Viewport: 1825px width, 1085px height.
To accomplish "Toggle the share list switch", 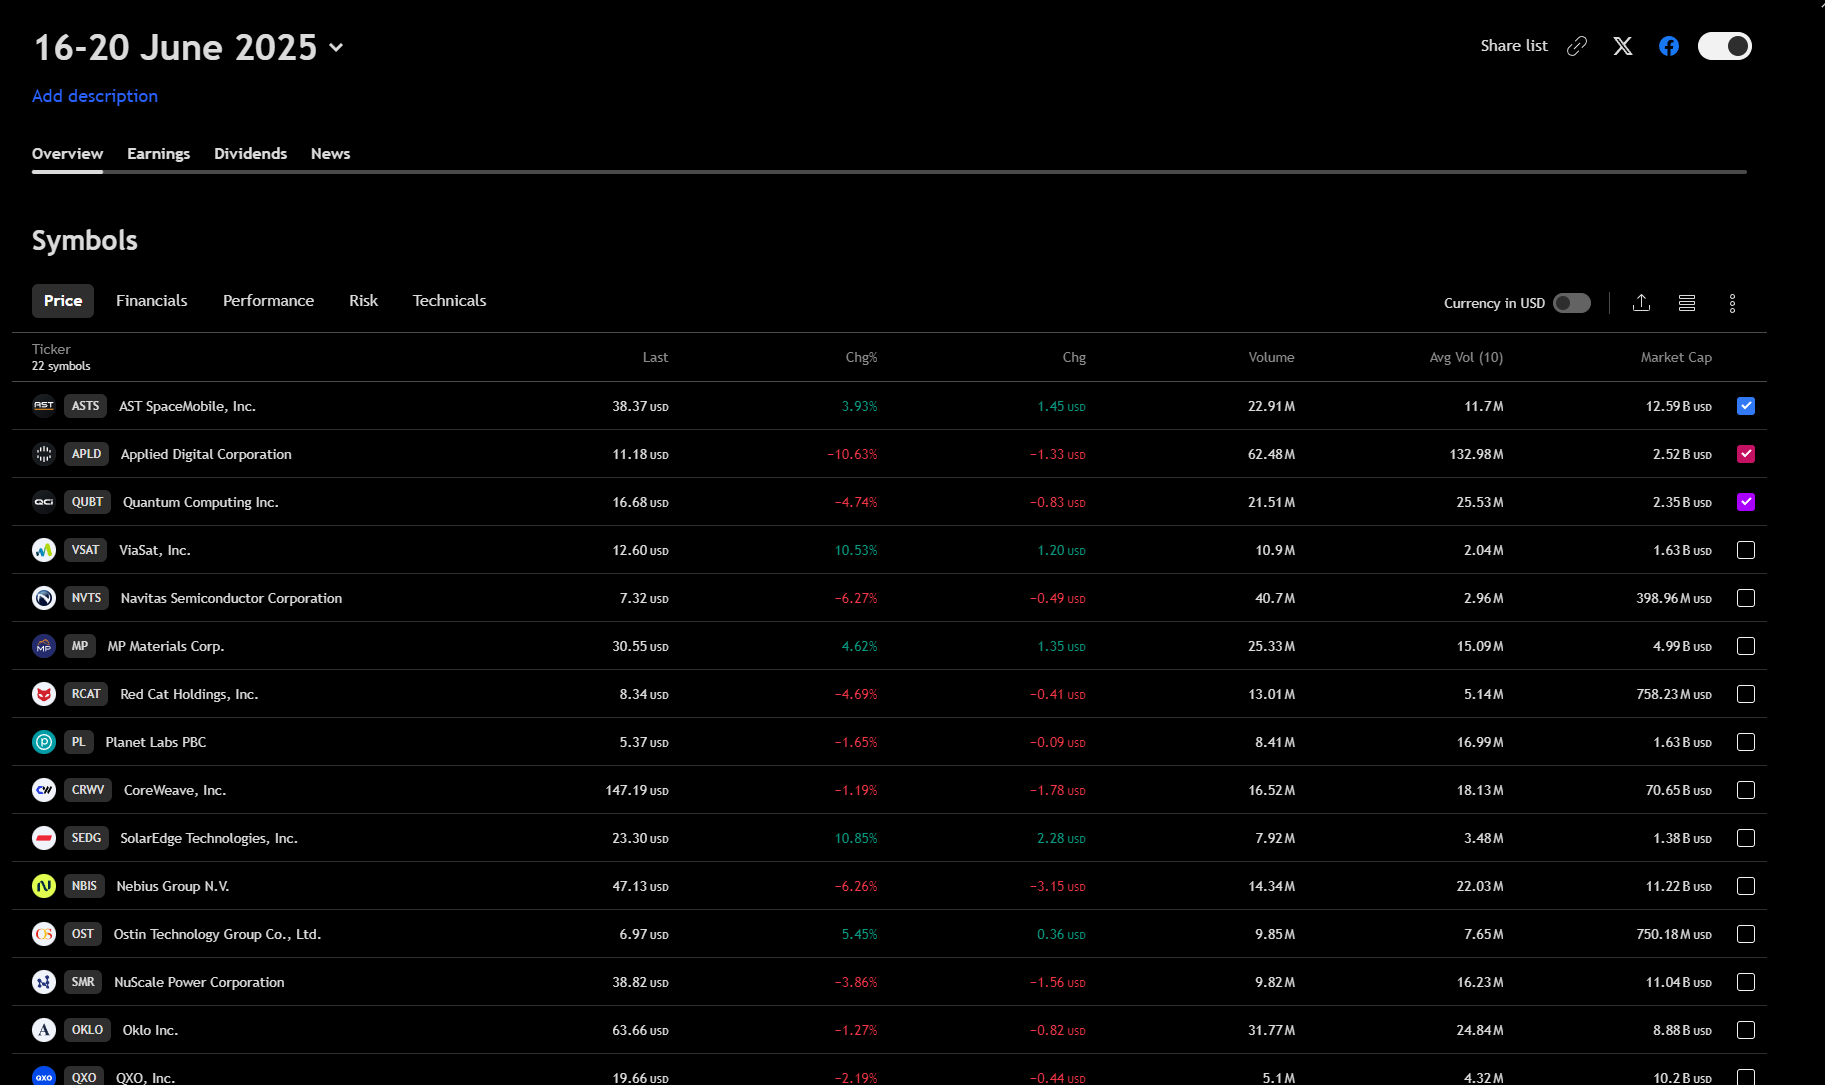I will pos(1725,46).
